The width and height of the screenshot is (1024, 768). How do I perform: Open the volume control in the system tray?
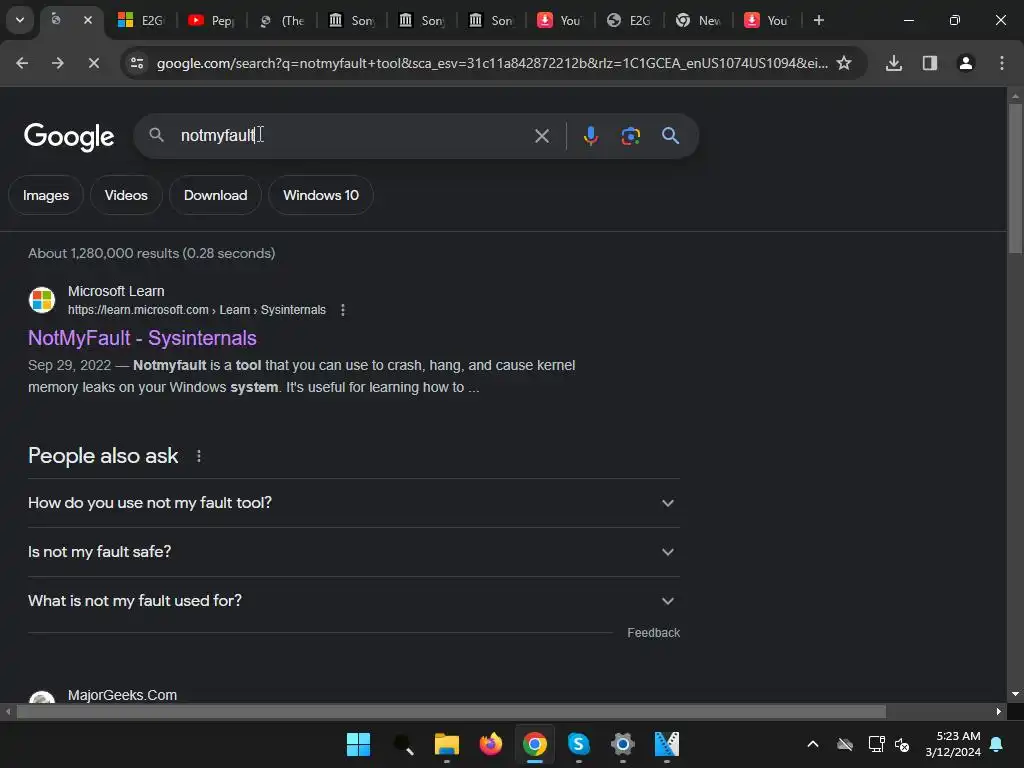pos(902,744)
